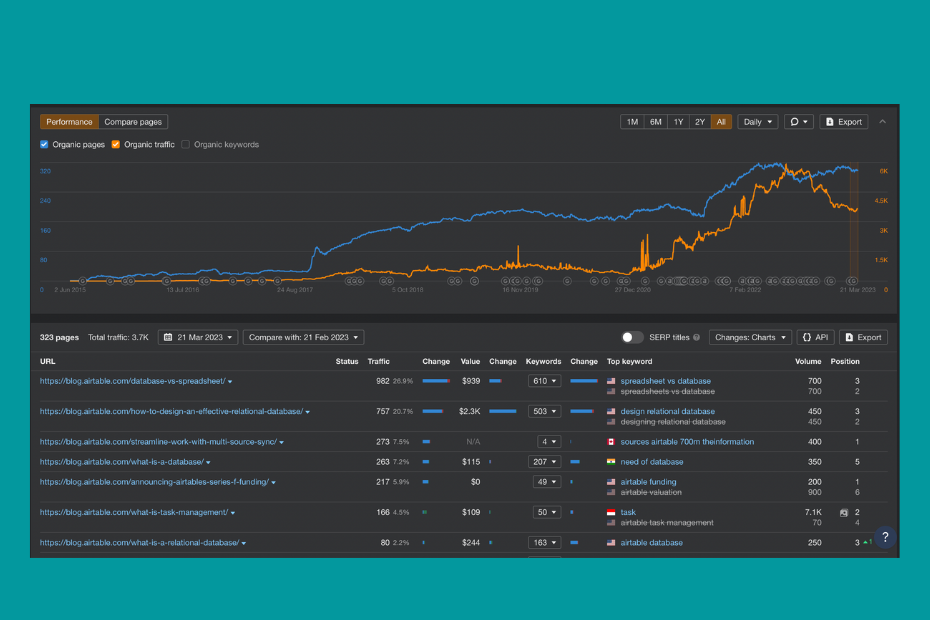Image resolution: width=930 pixels, height=620 pixels.
Task: Click the task keyword link
Action: click(628, 512)
